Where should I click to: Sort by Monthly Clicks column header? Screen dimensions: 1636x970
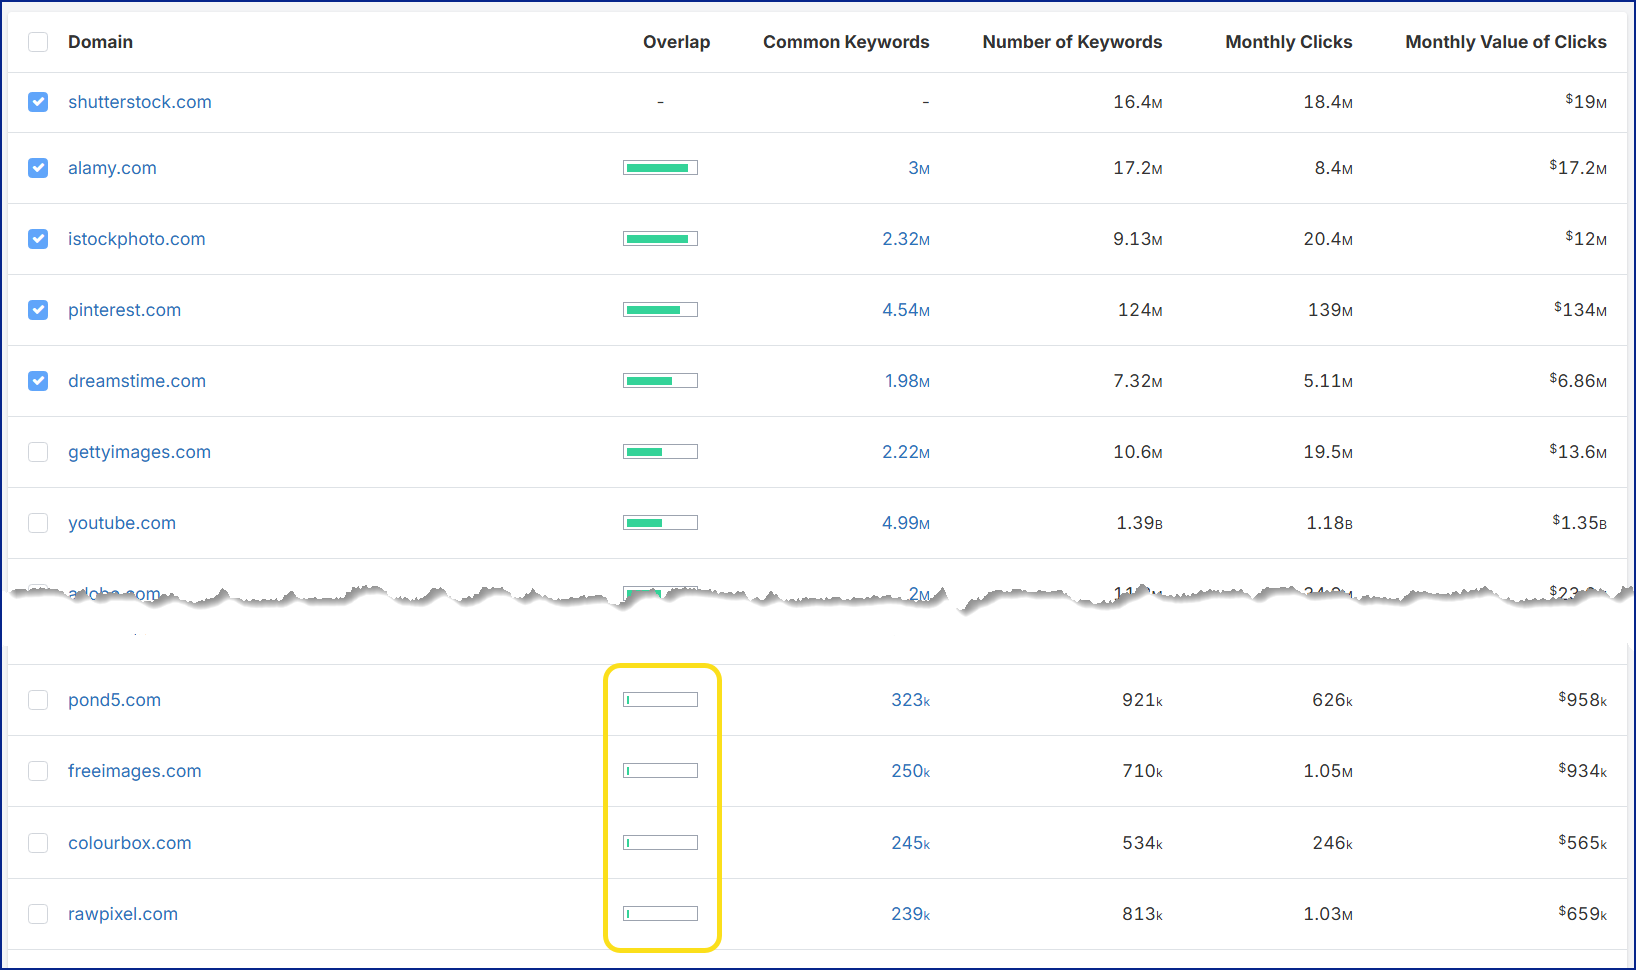point(1289,42)
